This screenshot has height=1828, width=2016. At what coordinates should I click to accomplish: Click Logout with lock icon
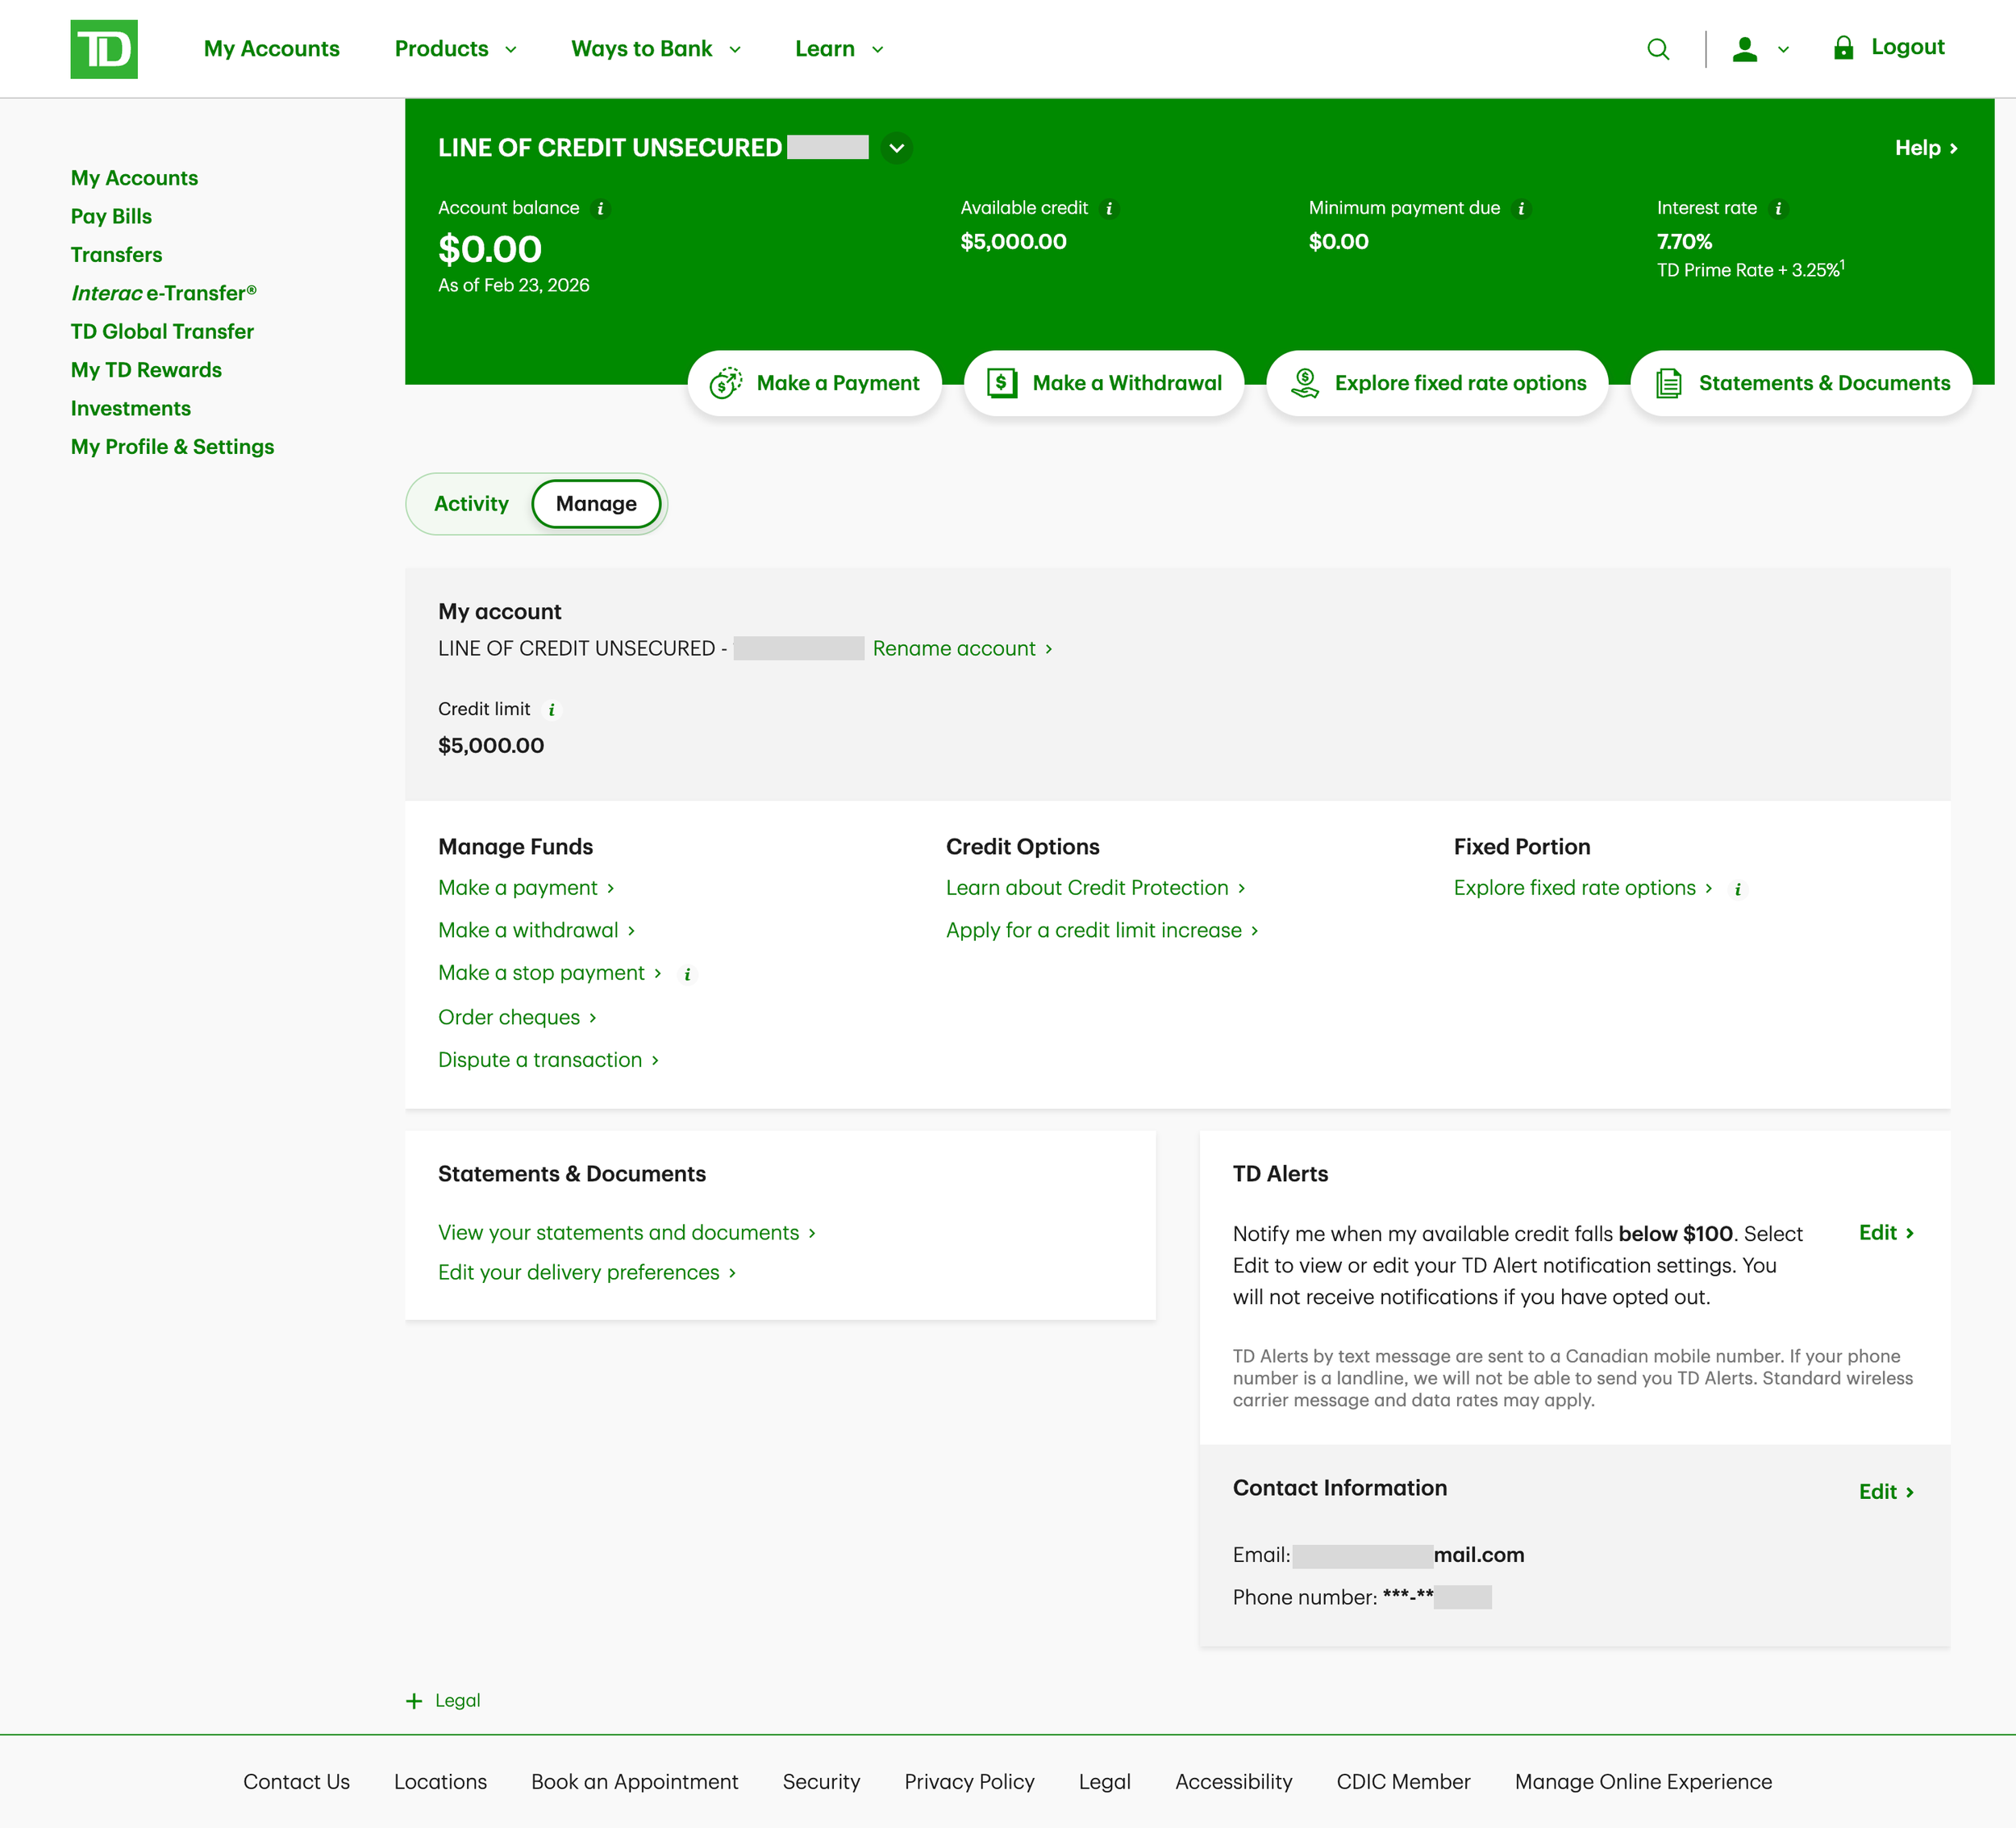[x=1887, y=48]
